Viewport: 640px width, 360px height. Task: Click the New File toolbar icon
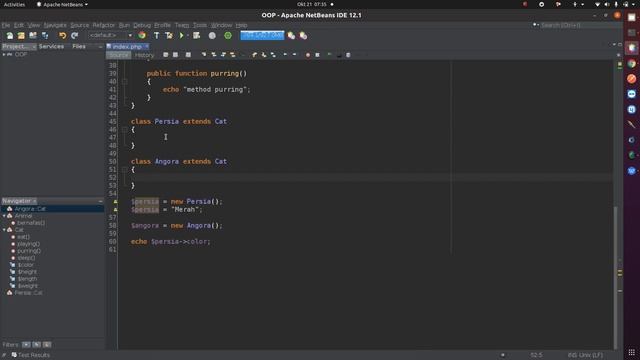click(9, 36)
